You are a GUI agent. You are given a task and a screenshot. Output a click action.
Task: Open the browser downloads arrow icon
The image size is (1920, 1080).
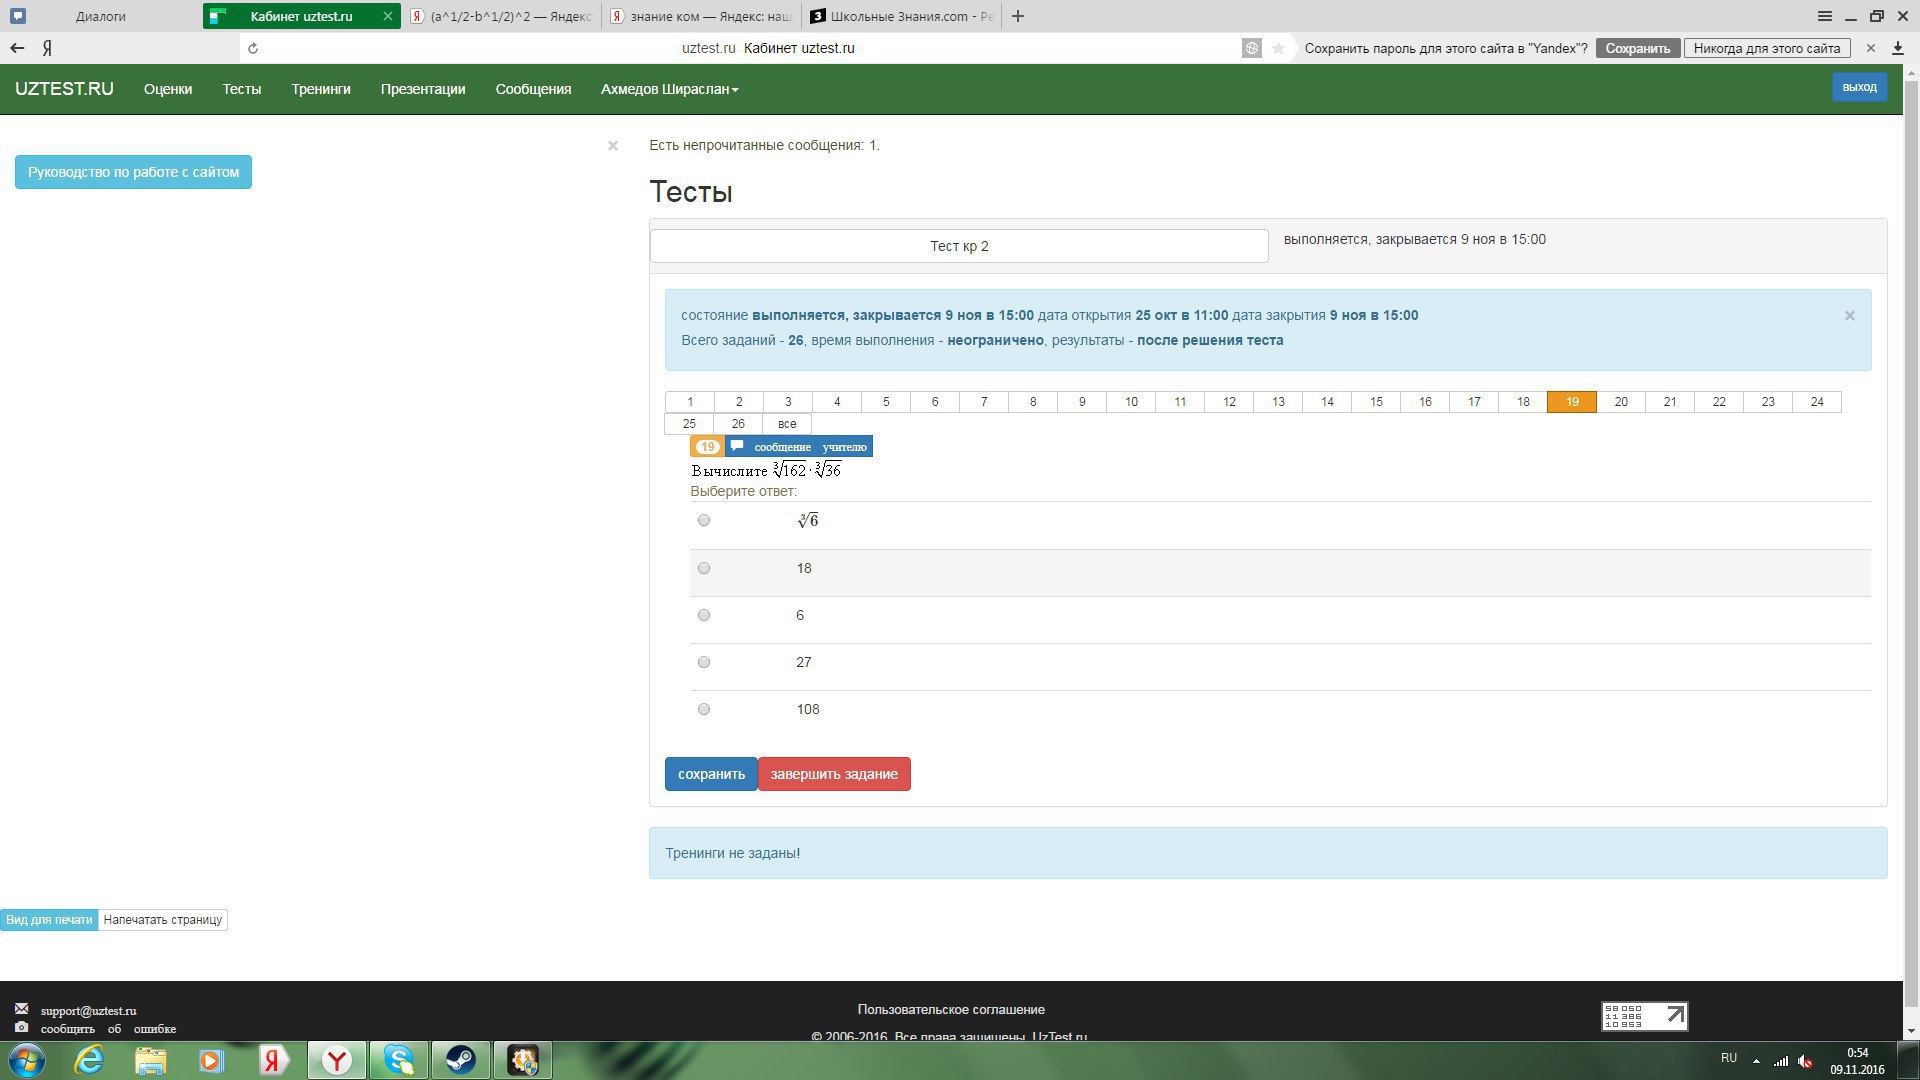(1897, 48)
